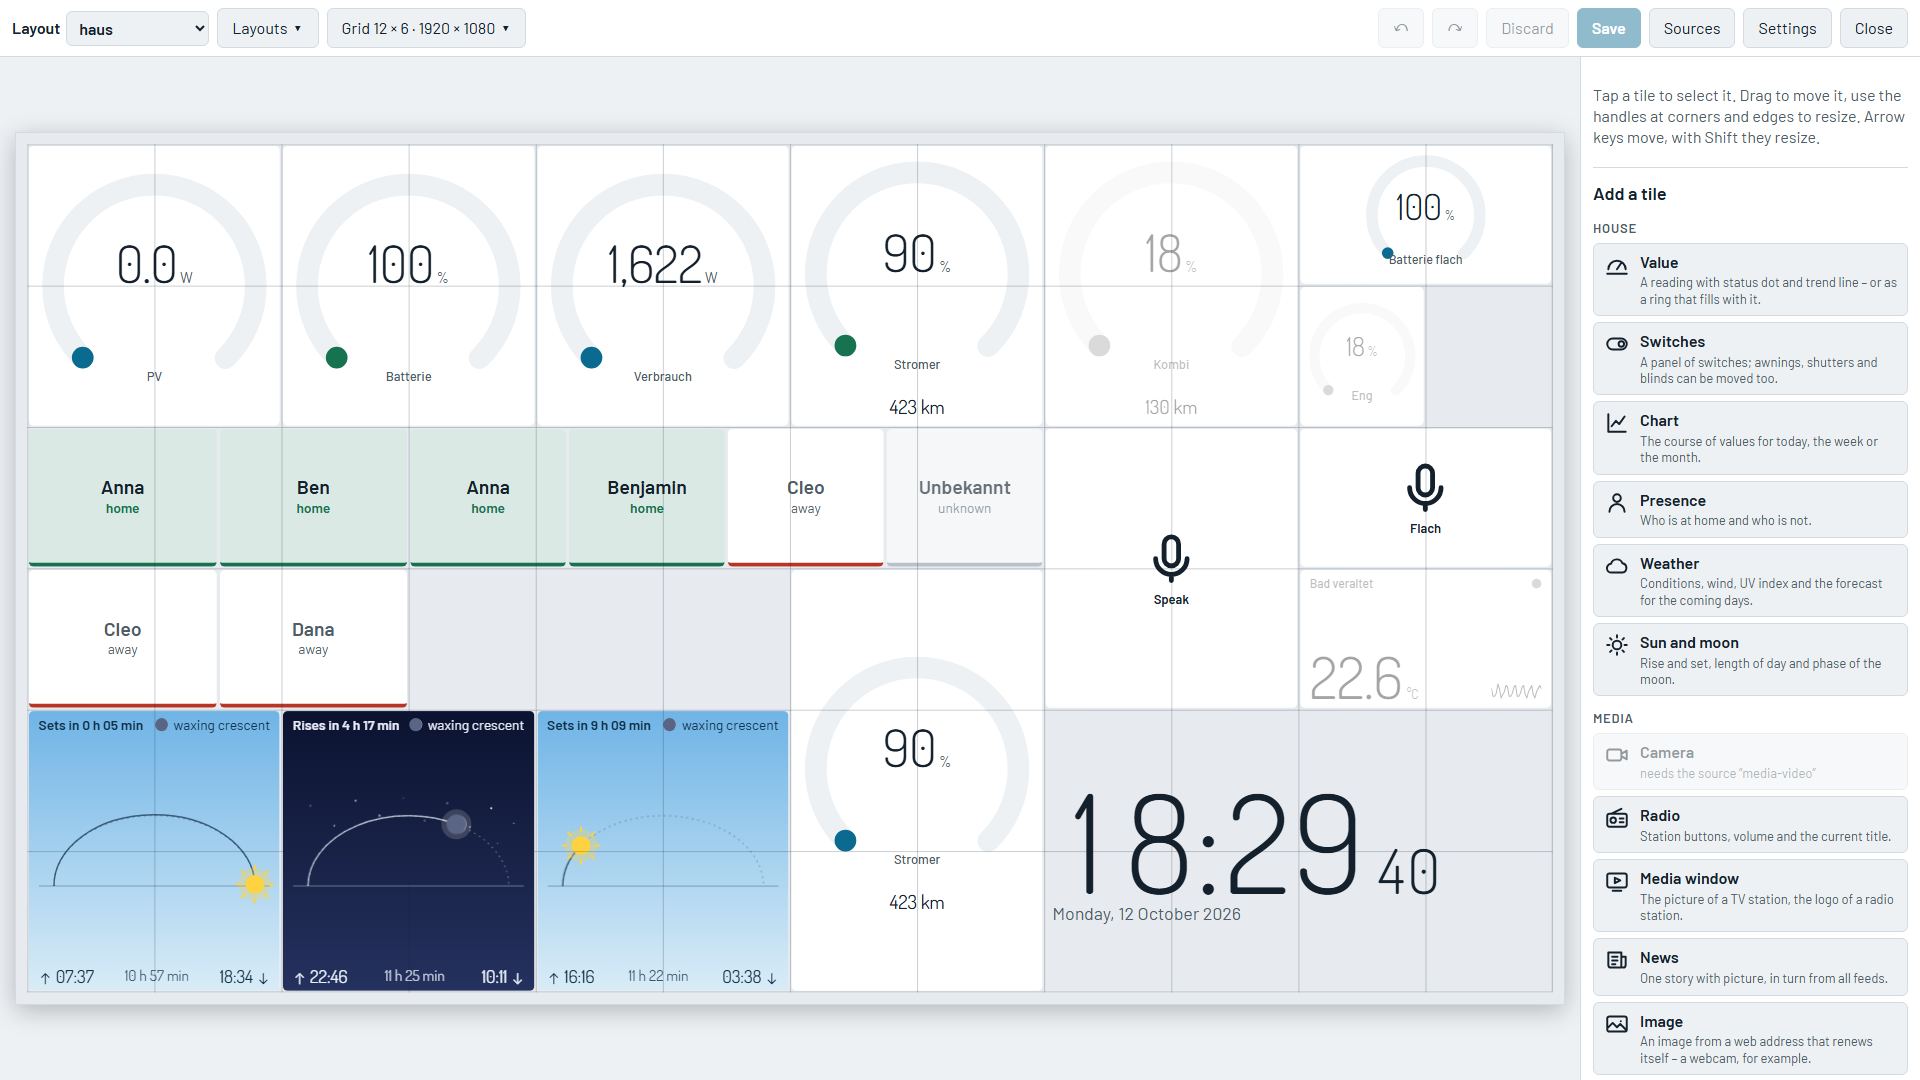Close the layout editor

point(1873,28)
